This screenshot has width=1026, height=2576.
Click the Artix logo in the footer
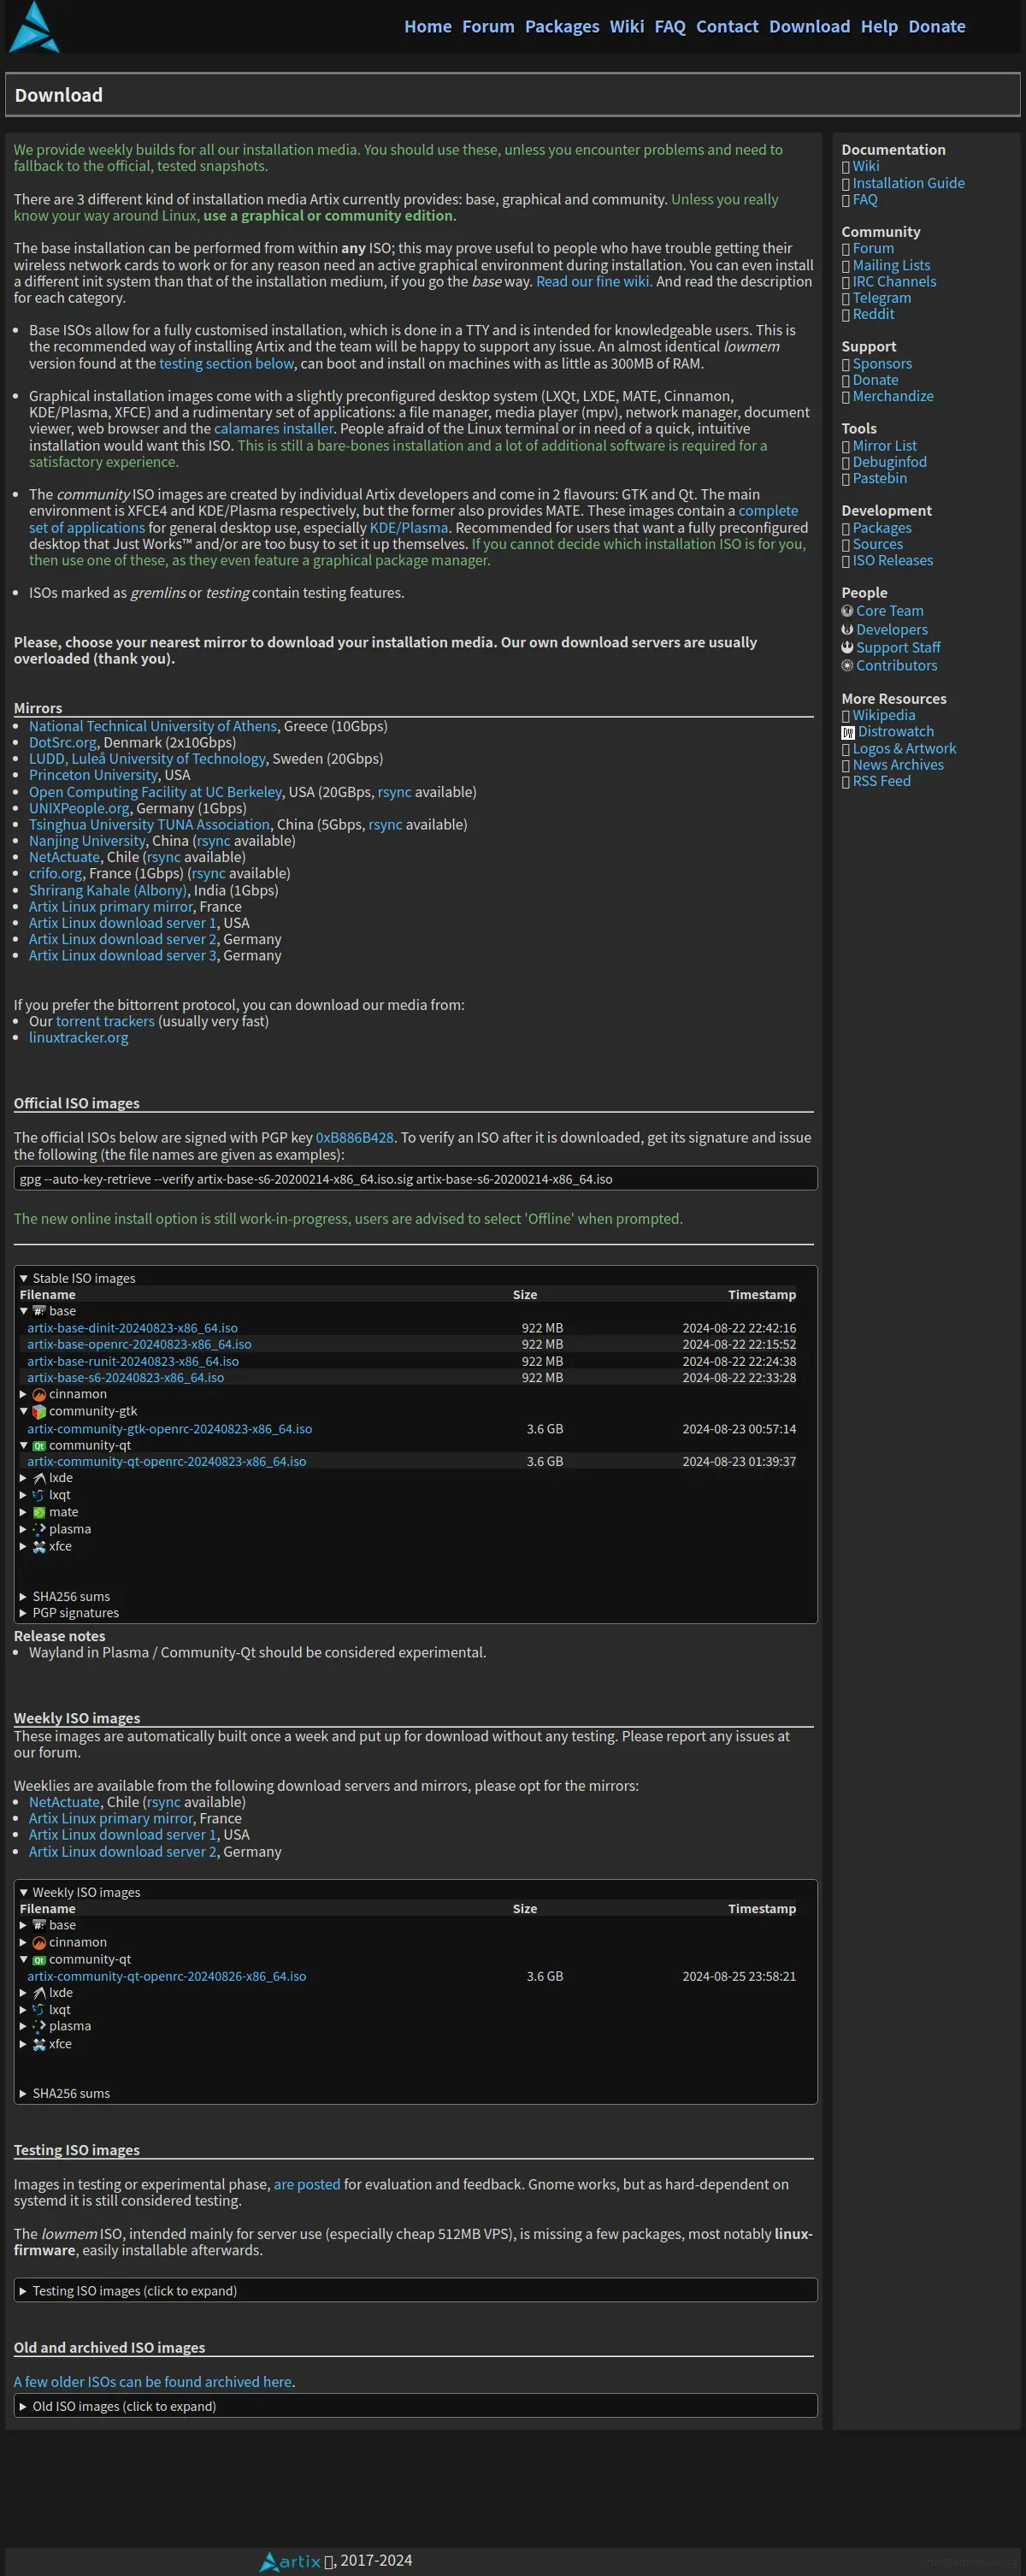click(x=290, y=2561)
